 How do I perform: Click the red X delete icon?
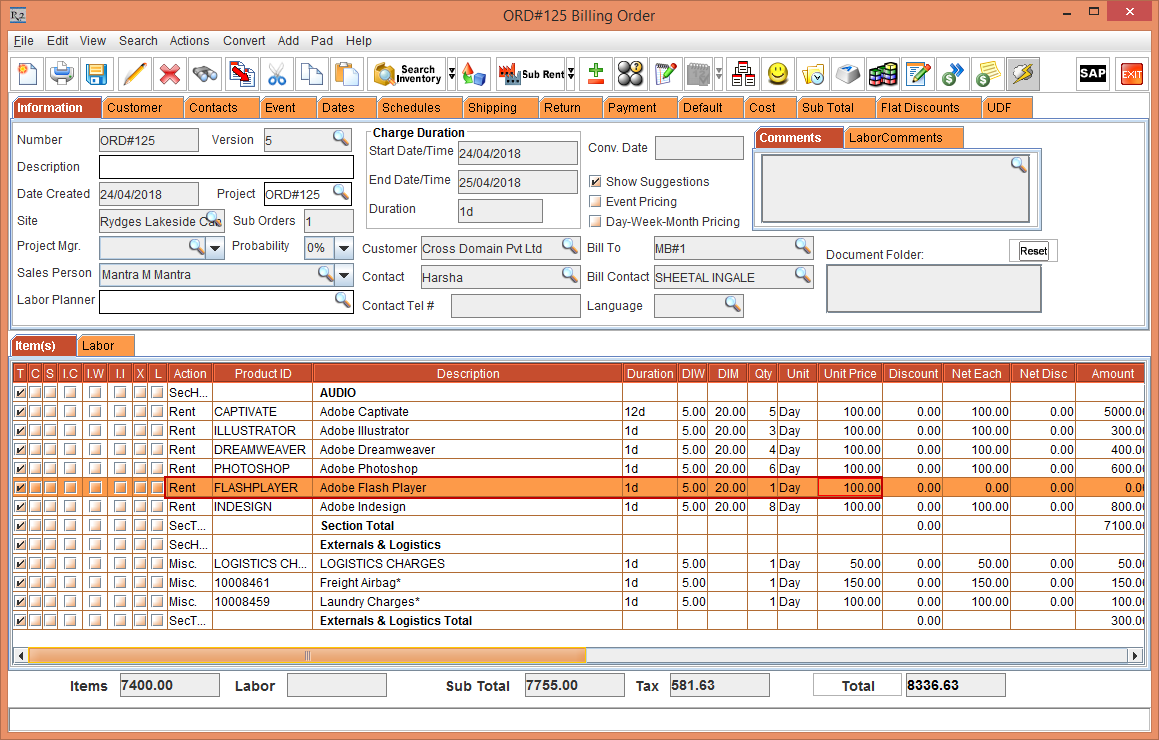point(170,74)
